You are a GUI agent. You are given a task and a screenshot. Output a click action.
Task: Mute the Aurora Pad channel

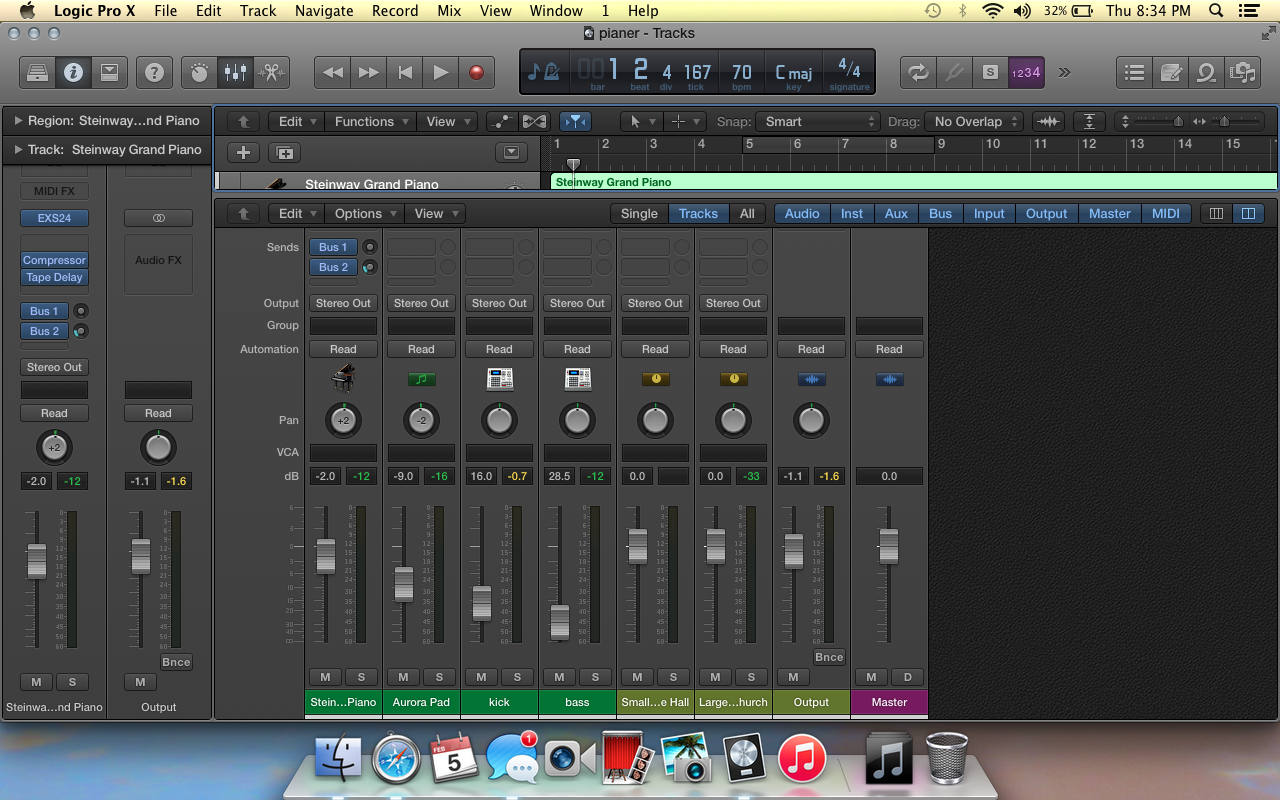[x=403, y=677]
